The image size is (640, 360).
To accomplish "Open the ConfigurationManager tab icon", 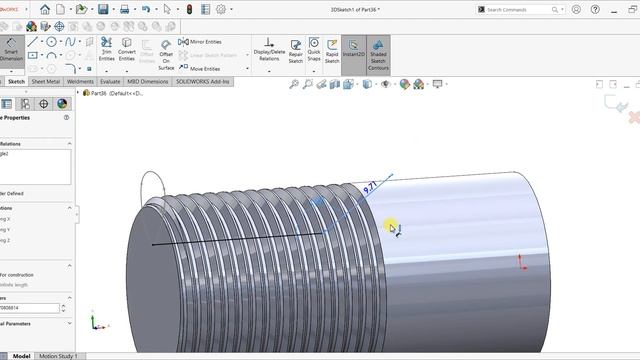I will (x=25, y=104).
